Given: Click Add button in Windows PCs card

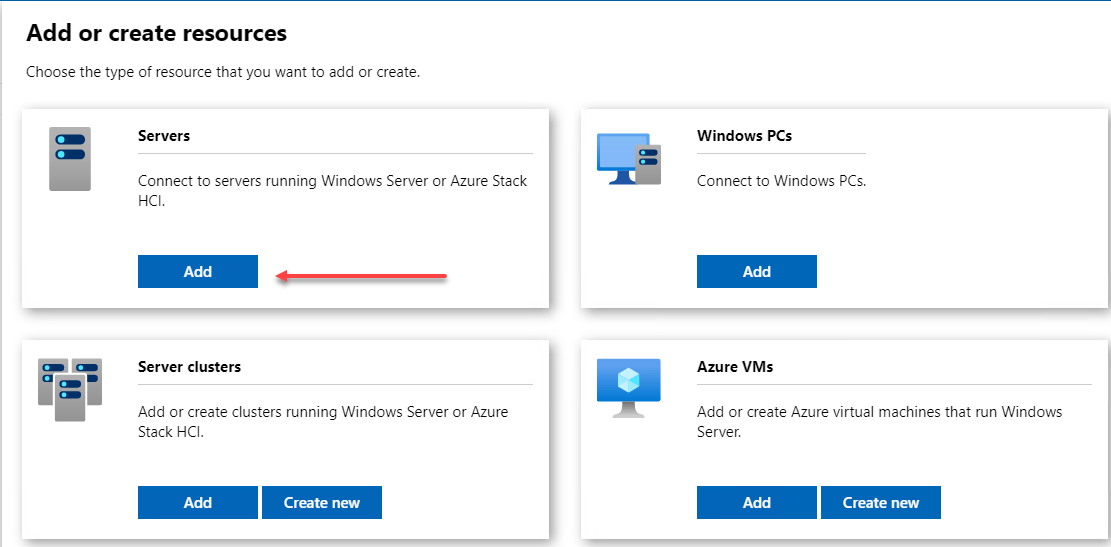Looking at the screenshot, I should (757, 271).
